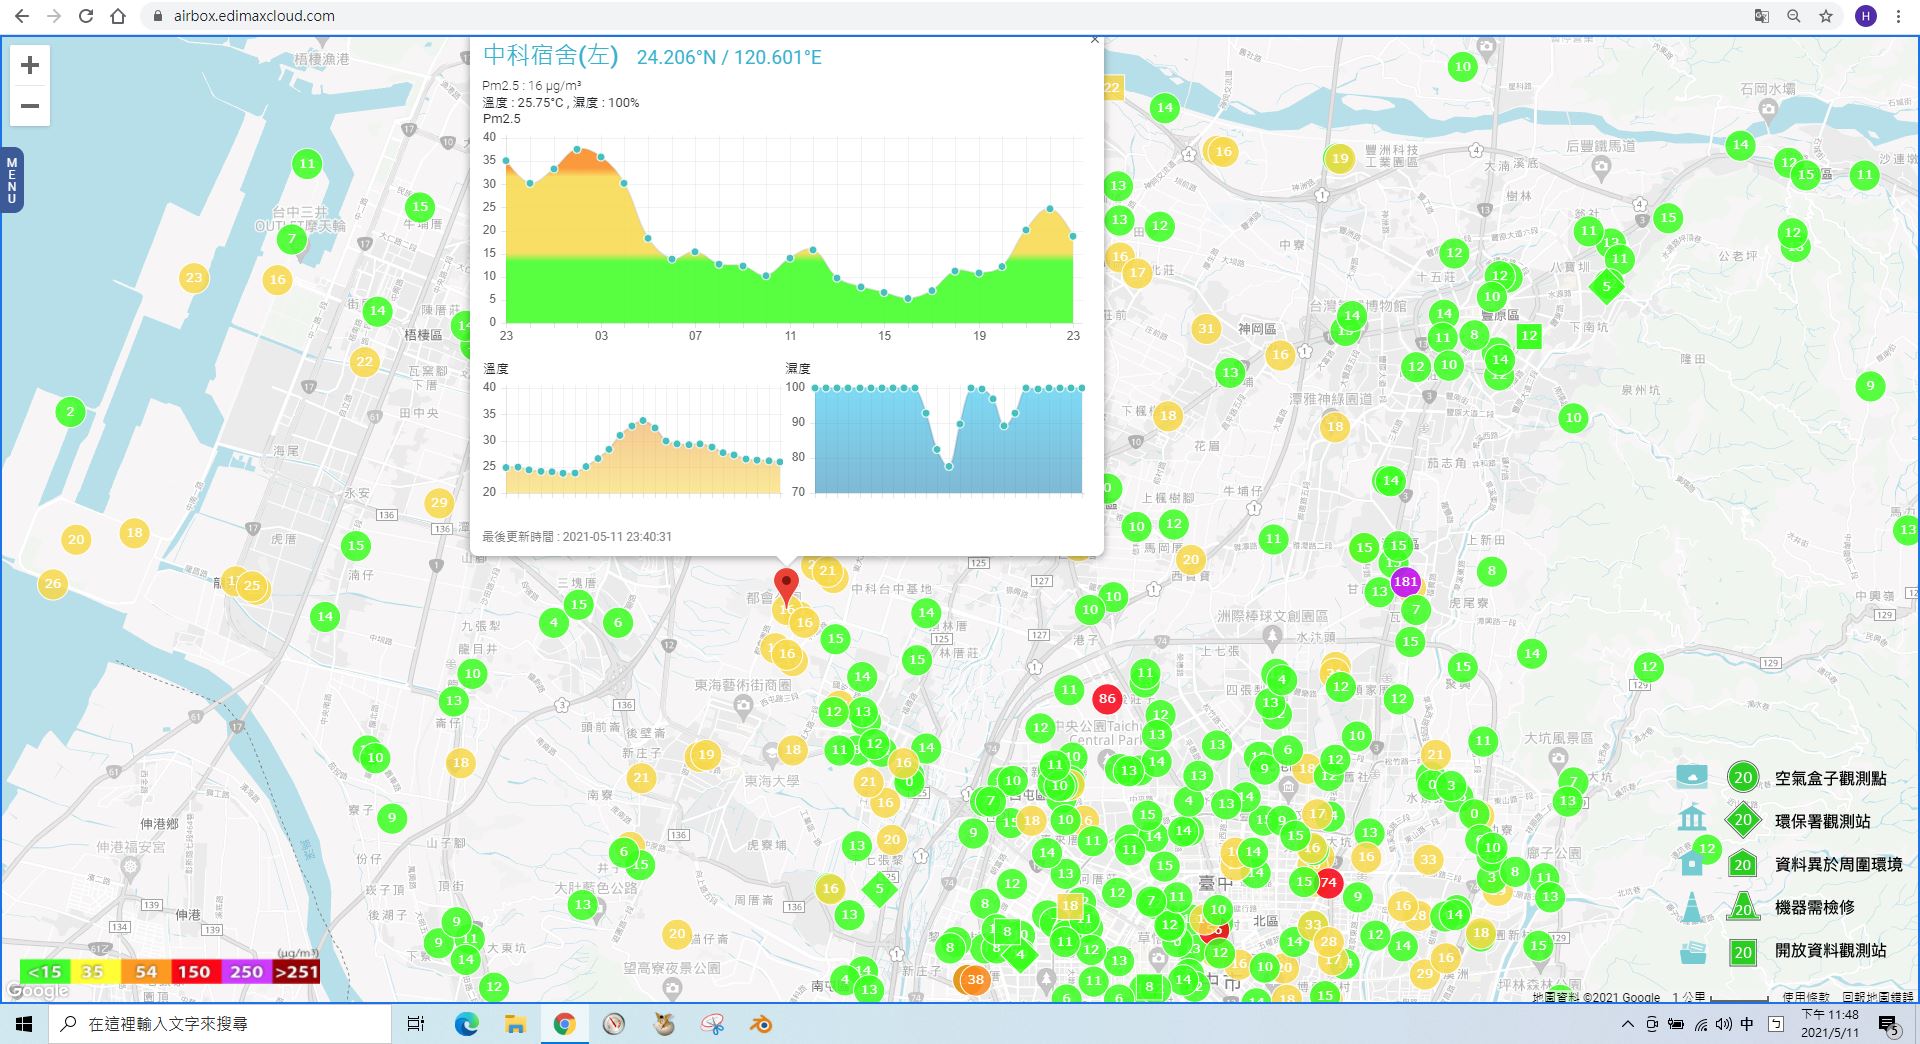Open the Windows Start menu
The height and width of the screenshot is (1044, 1920).
(x=24, y=1024)
